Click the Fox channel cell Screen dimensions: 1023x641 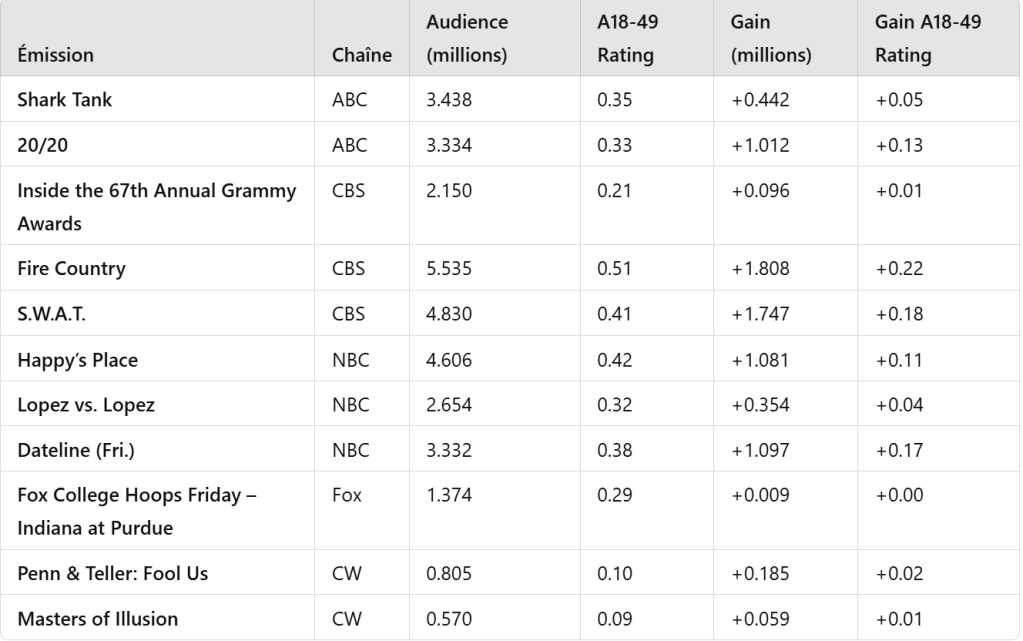346,495
